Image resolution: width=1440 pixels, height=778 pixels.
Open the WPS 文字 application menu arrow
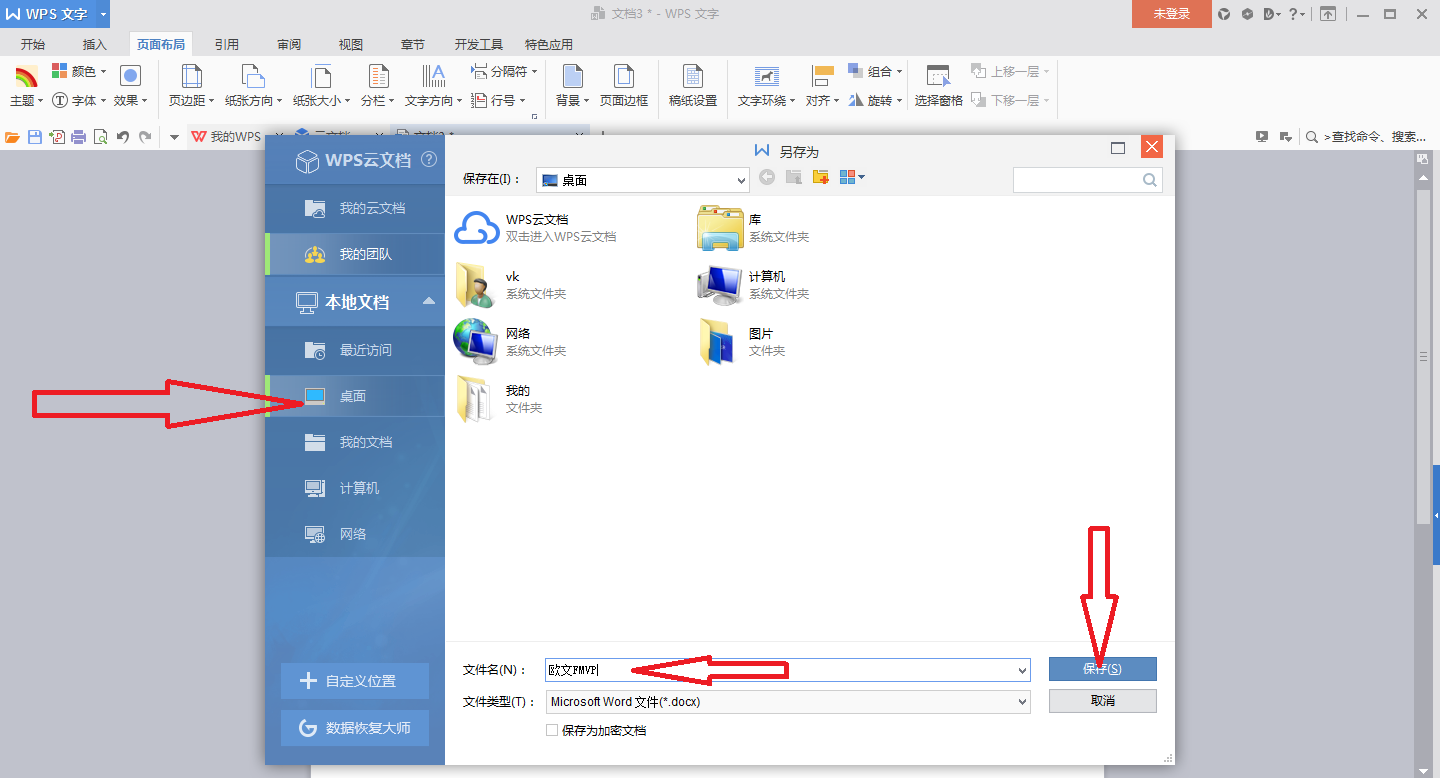tap(103, 14)
